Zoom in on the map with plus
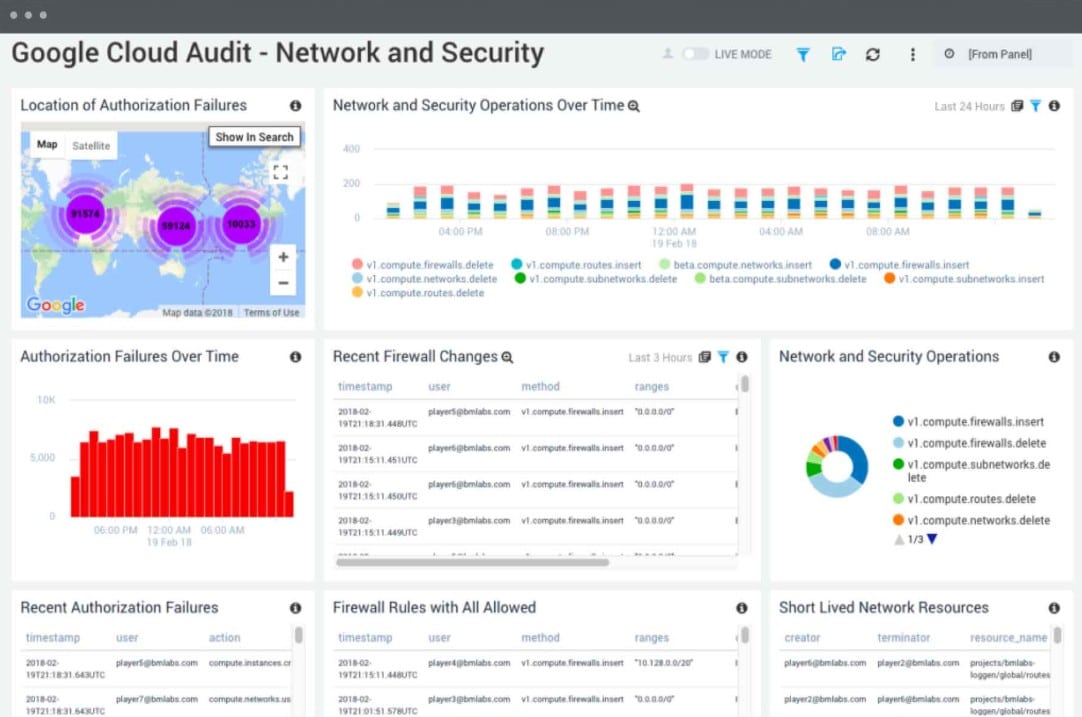The image size is (1082, 717). pos(283,257)
